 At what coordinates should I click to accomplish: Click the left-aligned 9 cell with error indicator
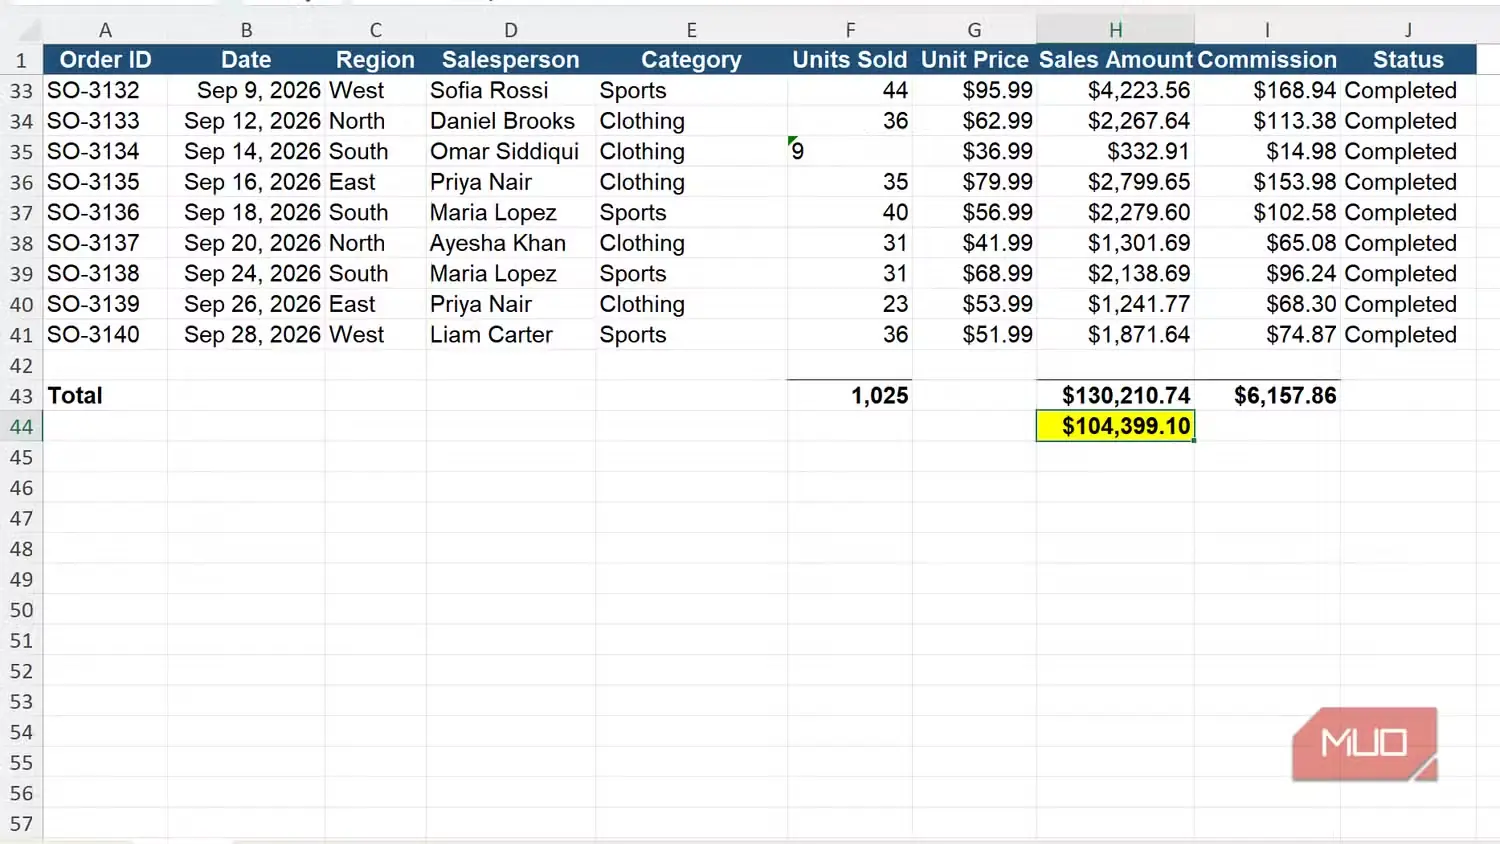(850, 152)
